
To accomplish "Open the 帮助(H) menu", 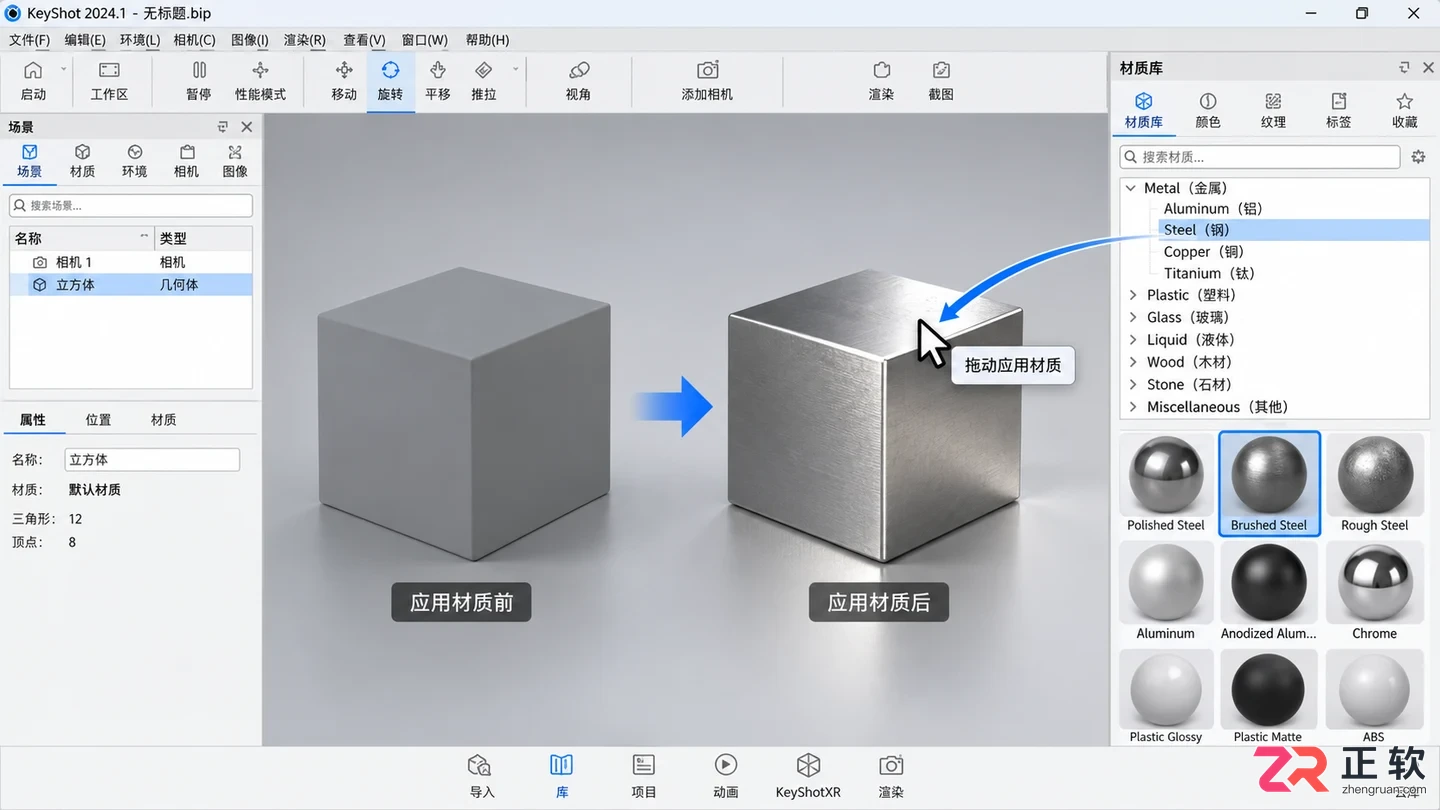I will [488, 40].
